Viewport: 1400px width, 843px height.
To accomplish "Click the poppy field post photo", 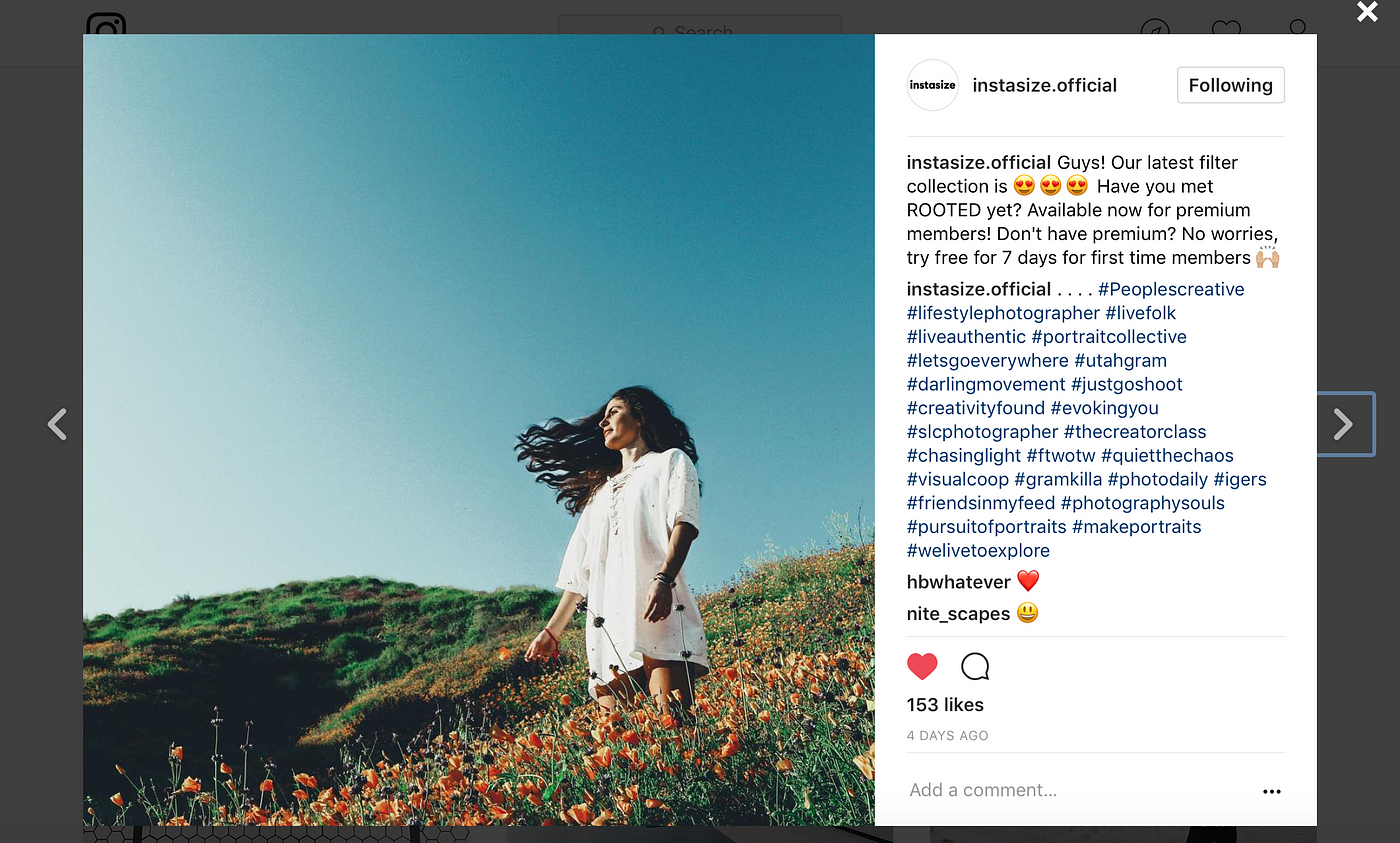I will tap(479, 430).
